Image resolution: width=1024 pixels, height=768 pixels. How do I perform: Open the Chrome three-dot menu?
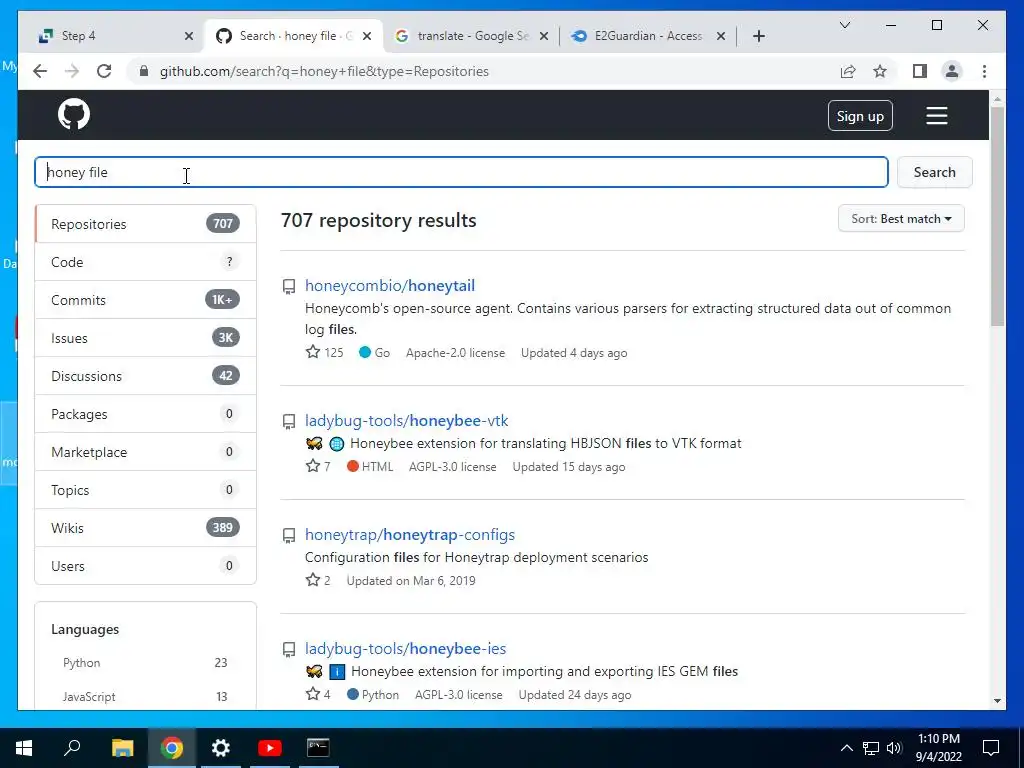pos(984,71)
